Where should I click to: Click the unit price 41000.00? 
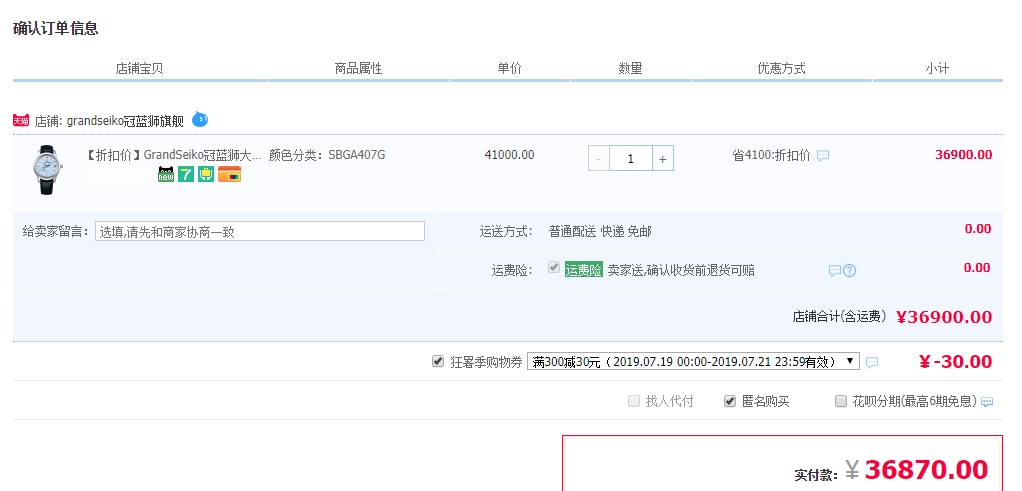[x=510, y=155]
